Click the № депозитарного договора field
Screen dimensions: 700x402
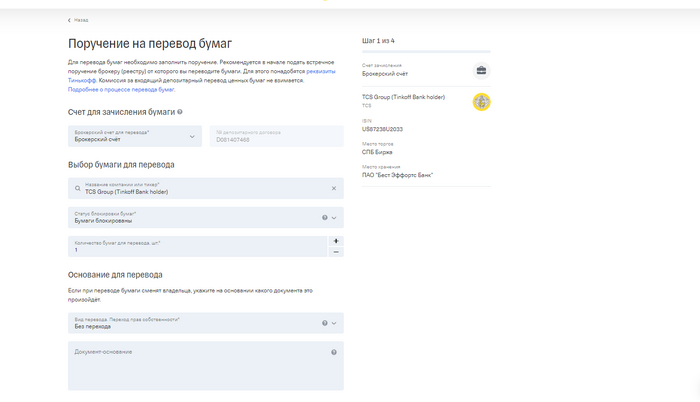pyautogui.click(x=276, y=136)
